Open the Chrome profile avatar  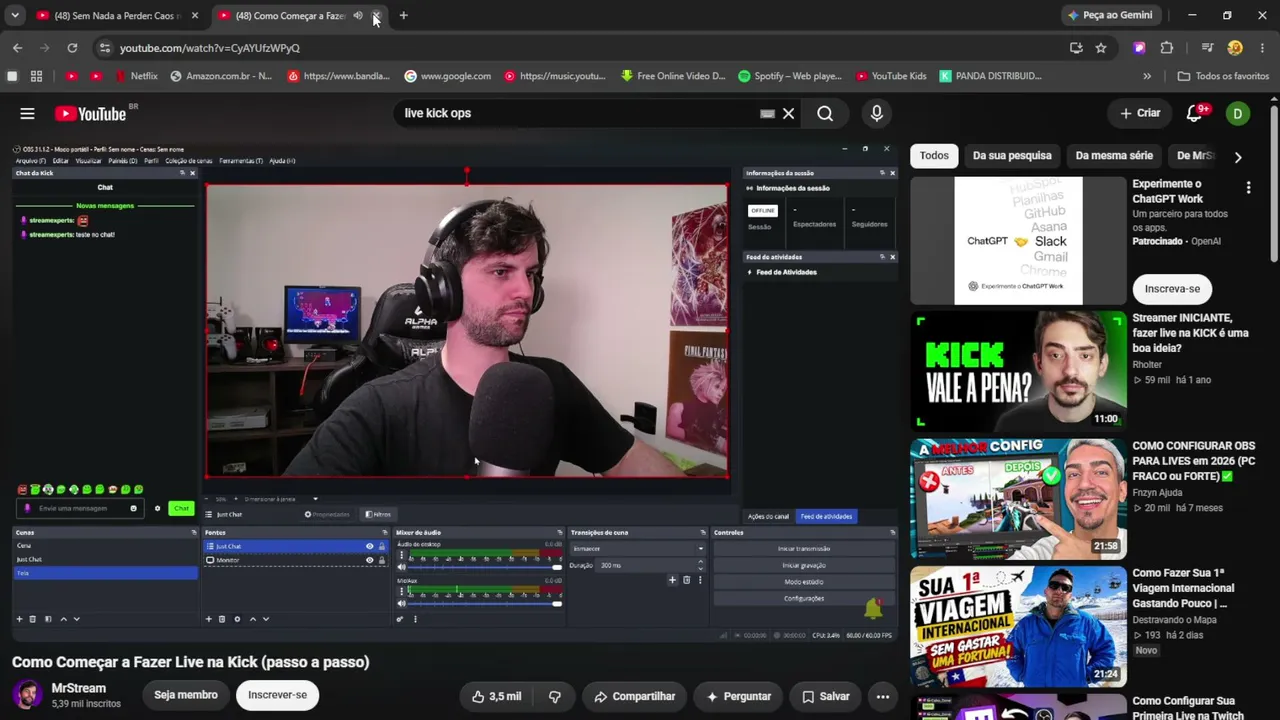[x=1235, y=48]
